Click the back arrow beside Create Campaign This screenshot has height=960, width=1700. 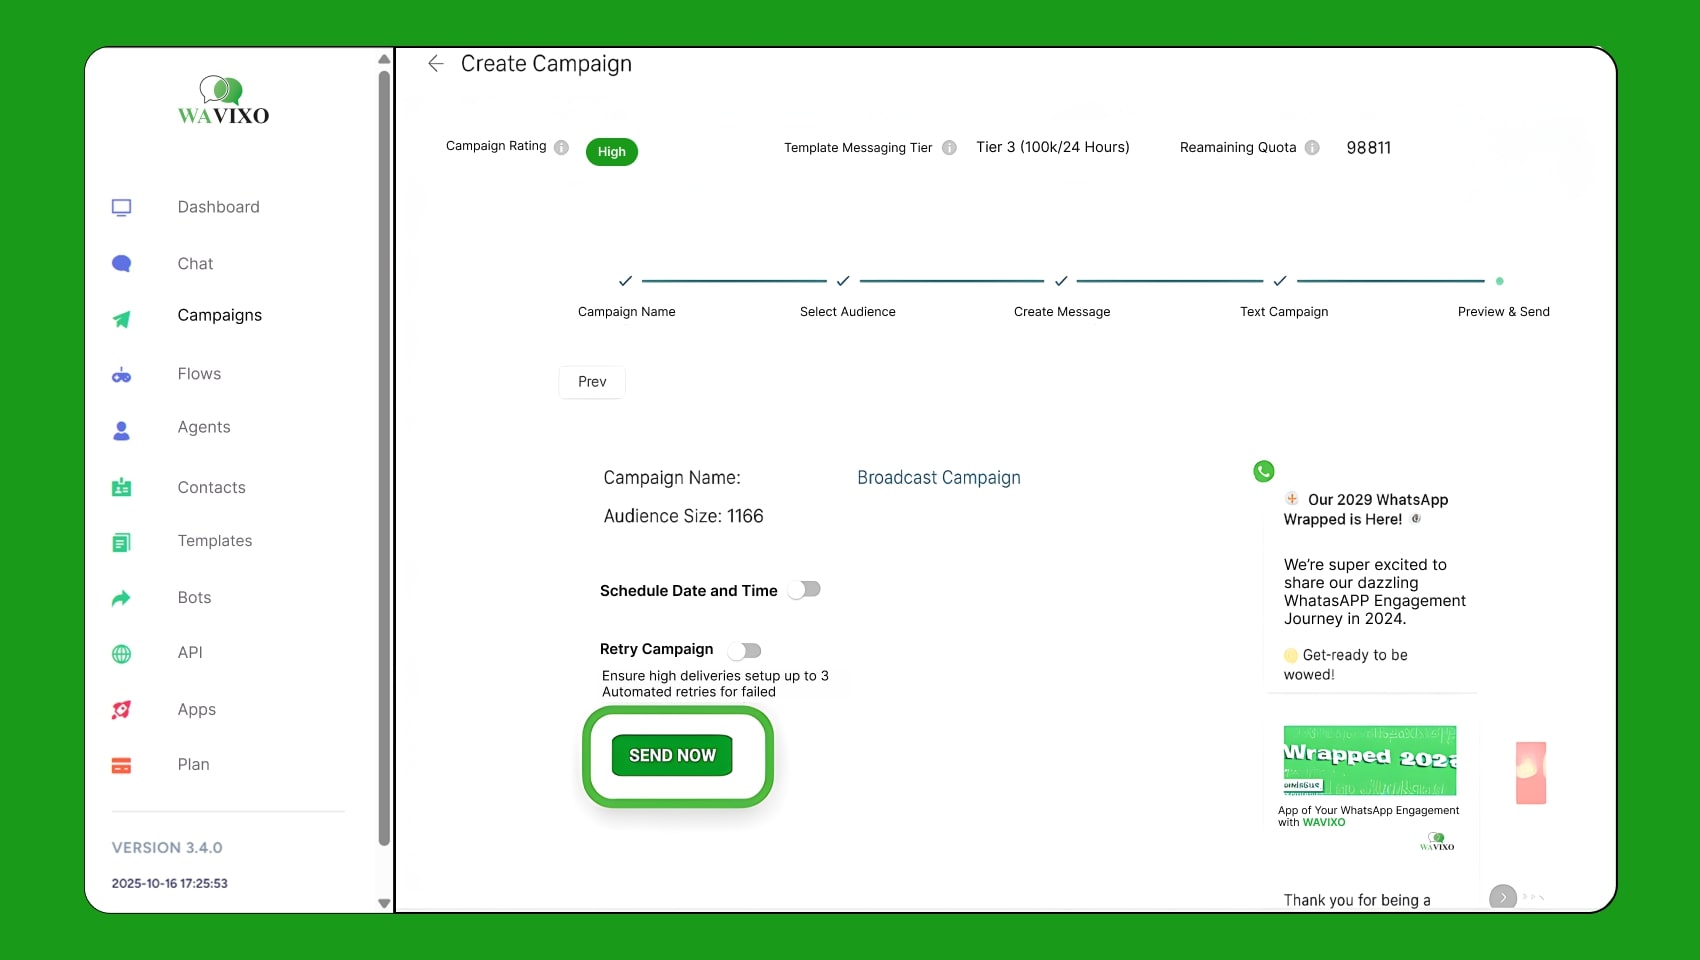(436, 64)
